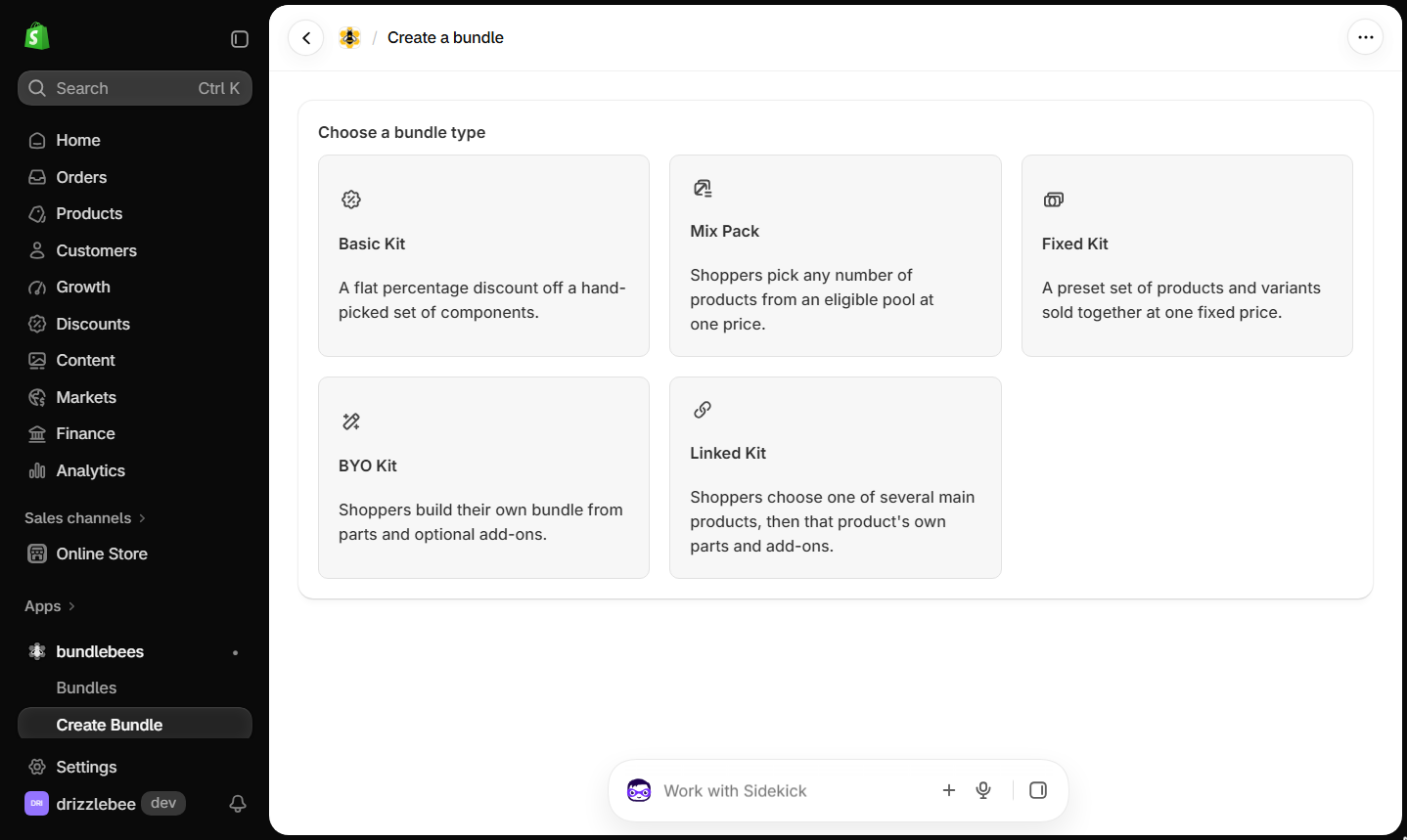Choose the Basic Kit bundle type
Image resolution: width=1407 pixels, height=840 pixels.
point(484,256)
